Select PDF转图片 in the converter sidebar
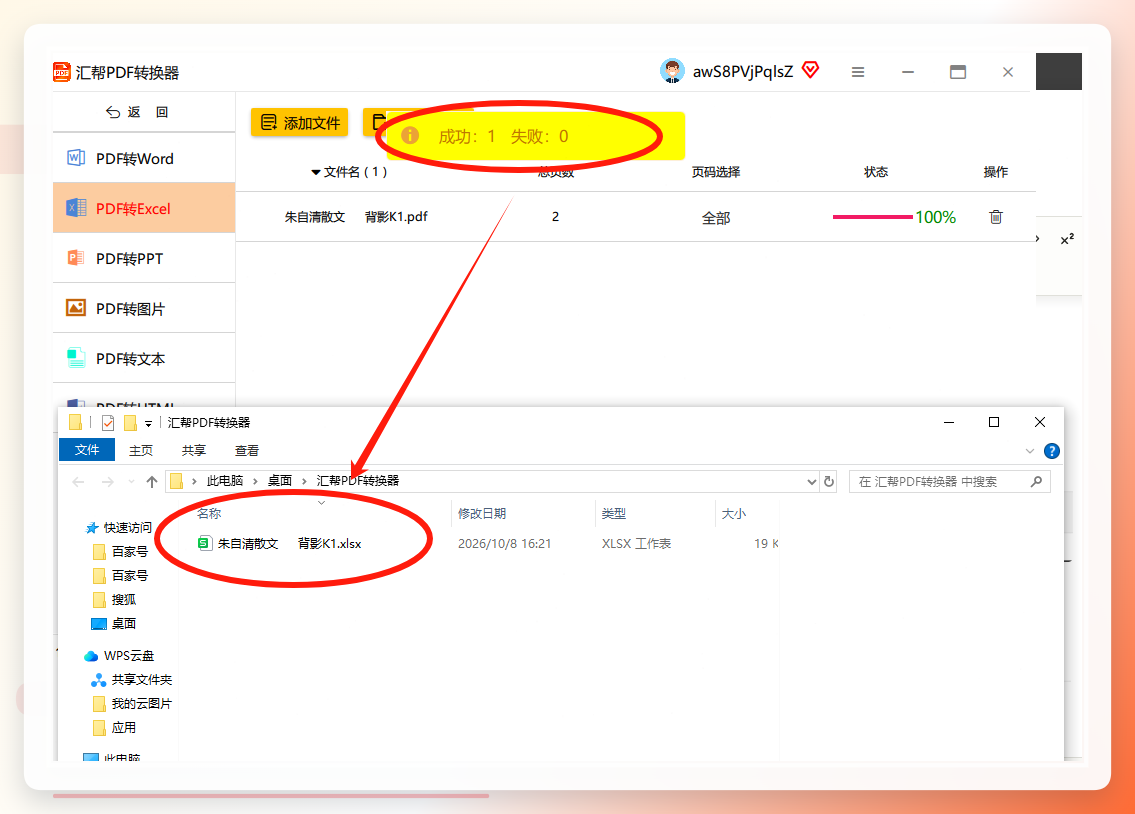This screenshot has width=1135, height=814. click(144, 308)
